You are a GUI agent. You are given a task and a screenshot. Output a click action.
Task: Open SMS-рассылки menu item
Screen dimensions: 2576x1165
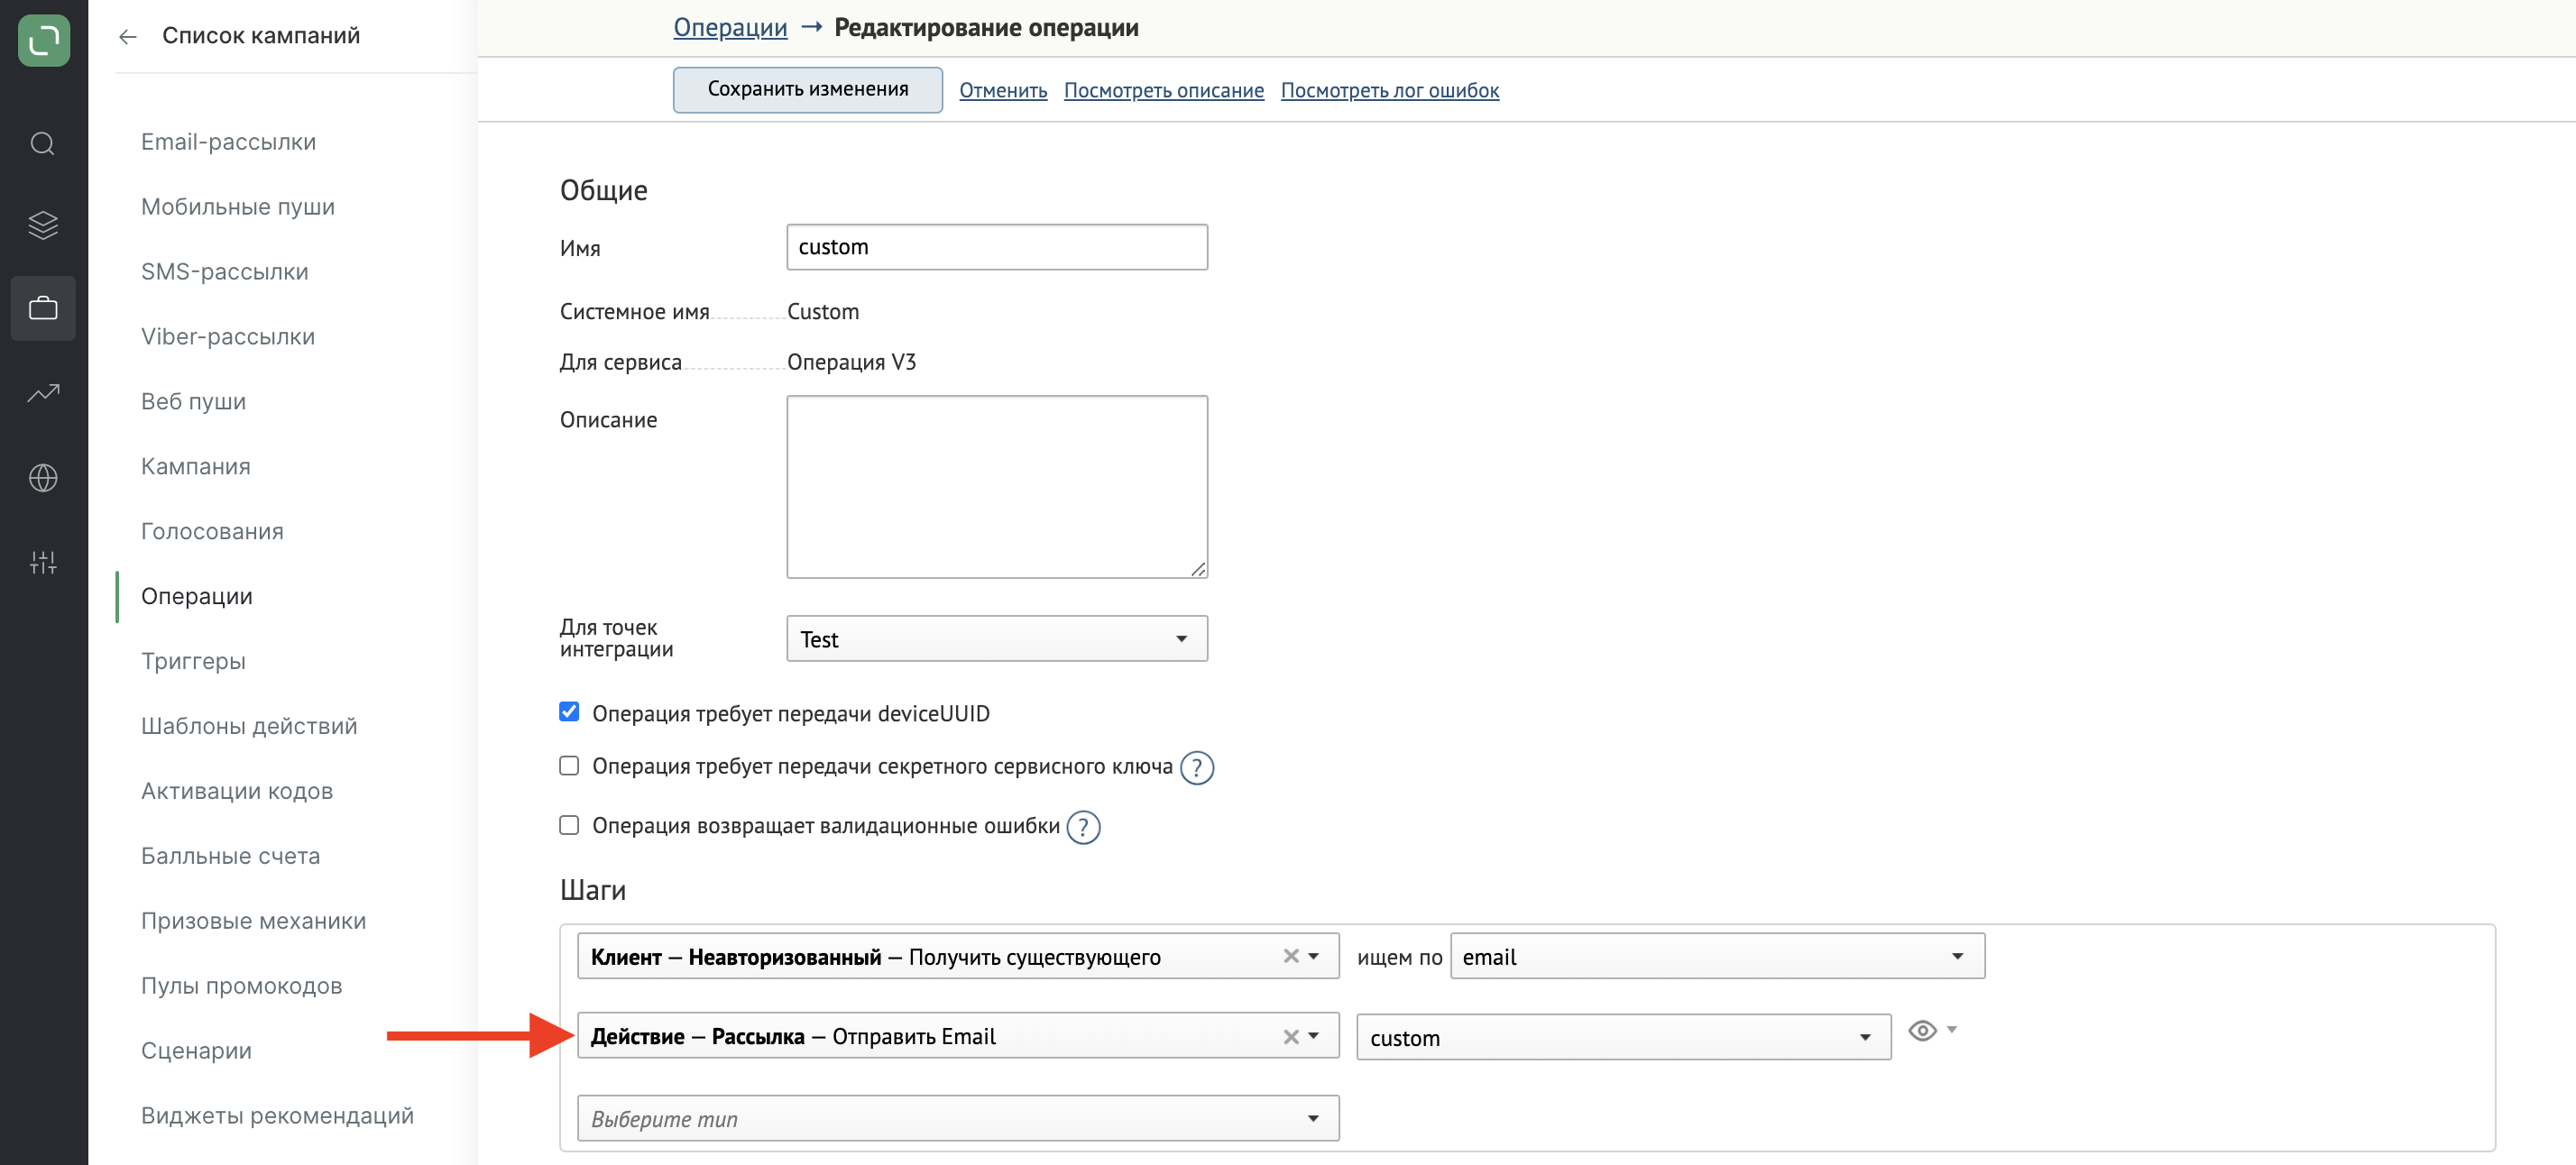(225, 272)
